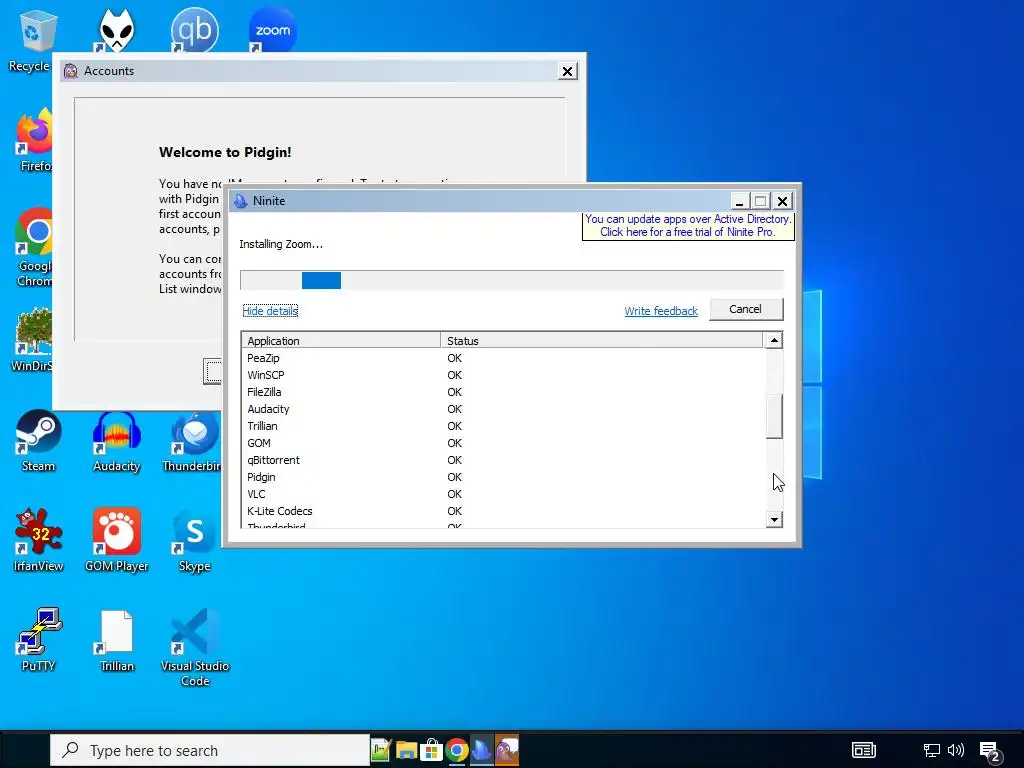Switch to Pidgin via its taskbar icon
The height and width of the screenshot is (768, 1024).
coord(507,750)
